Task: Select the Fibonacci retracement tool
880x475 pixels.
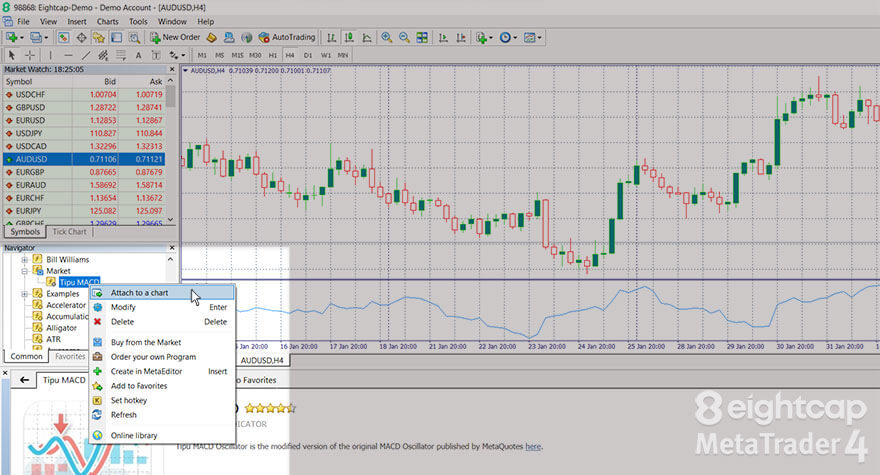Action: coord(121,55)
